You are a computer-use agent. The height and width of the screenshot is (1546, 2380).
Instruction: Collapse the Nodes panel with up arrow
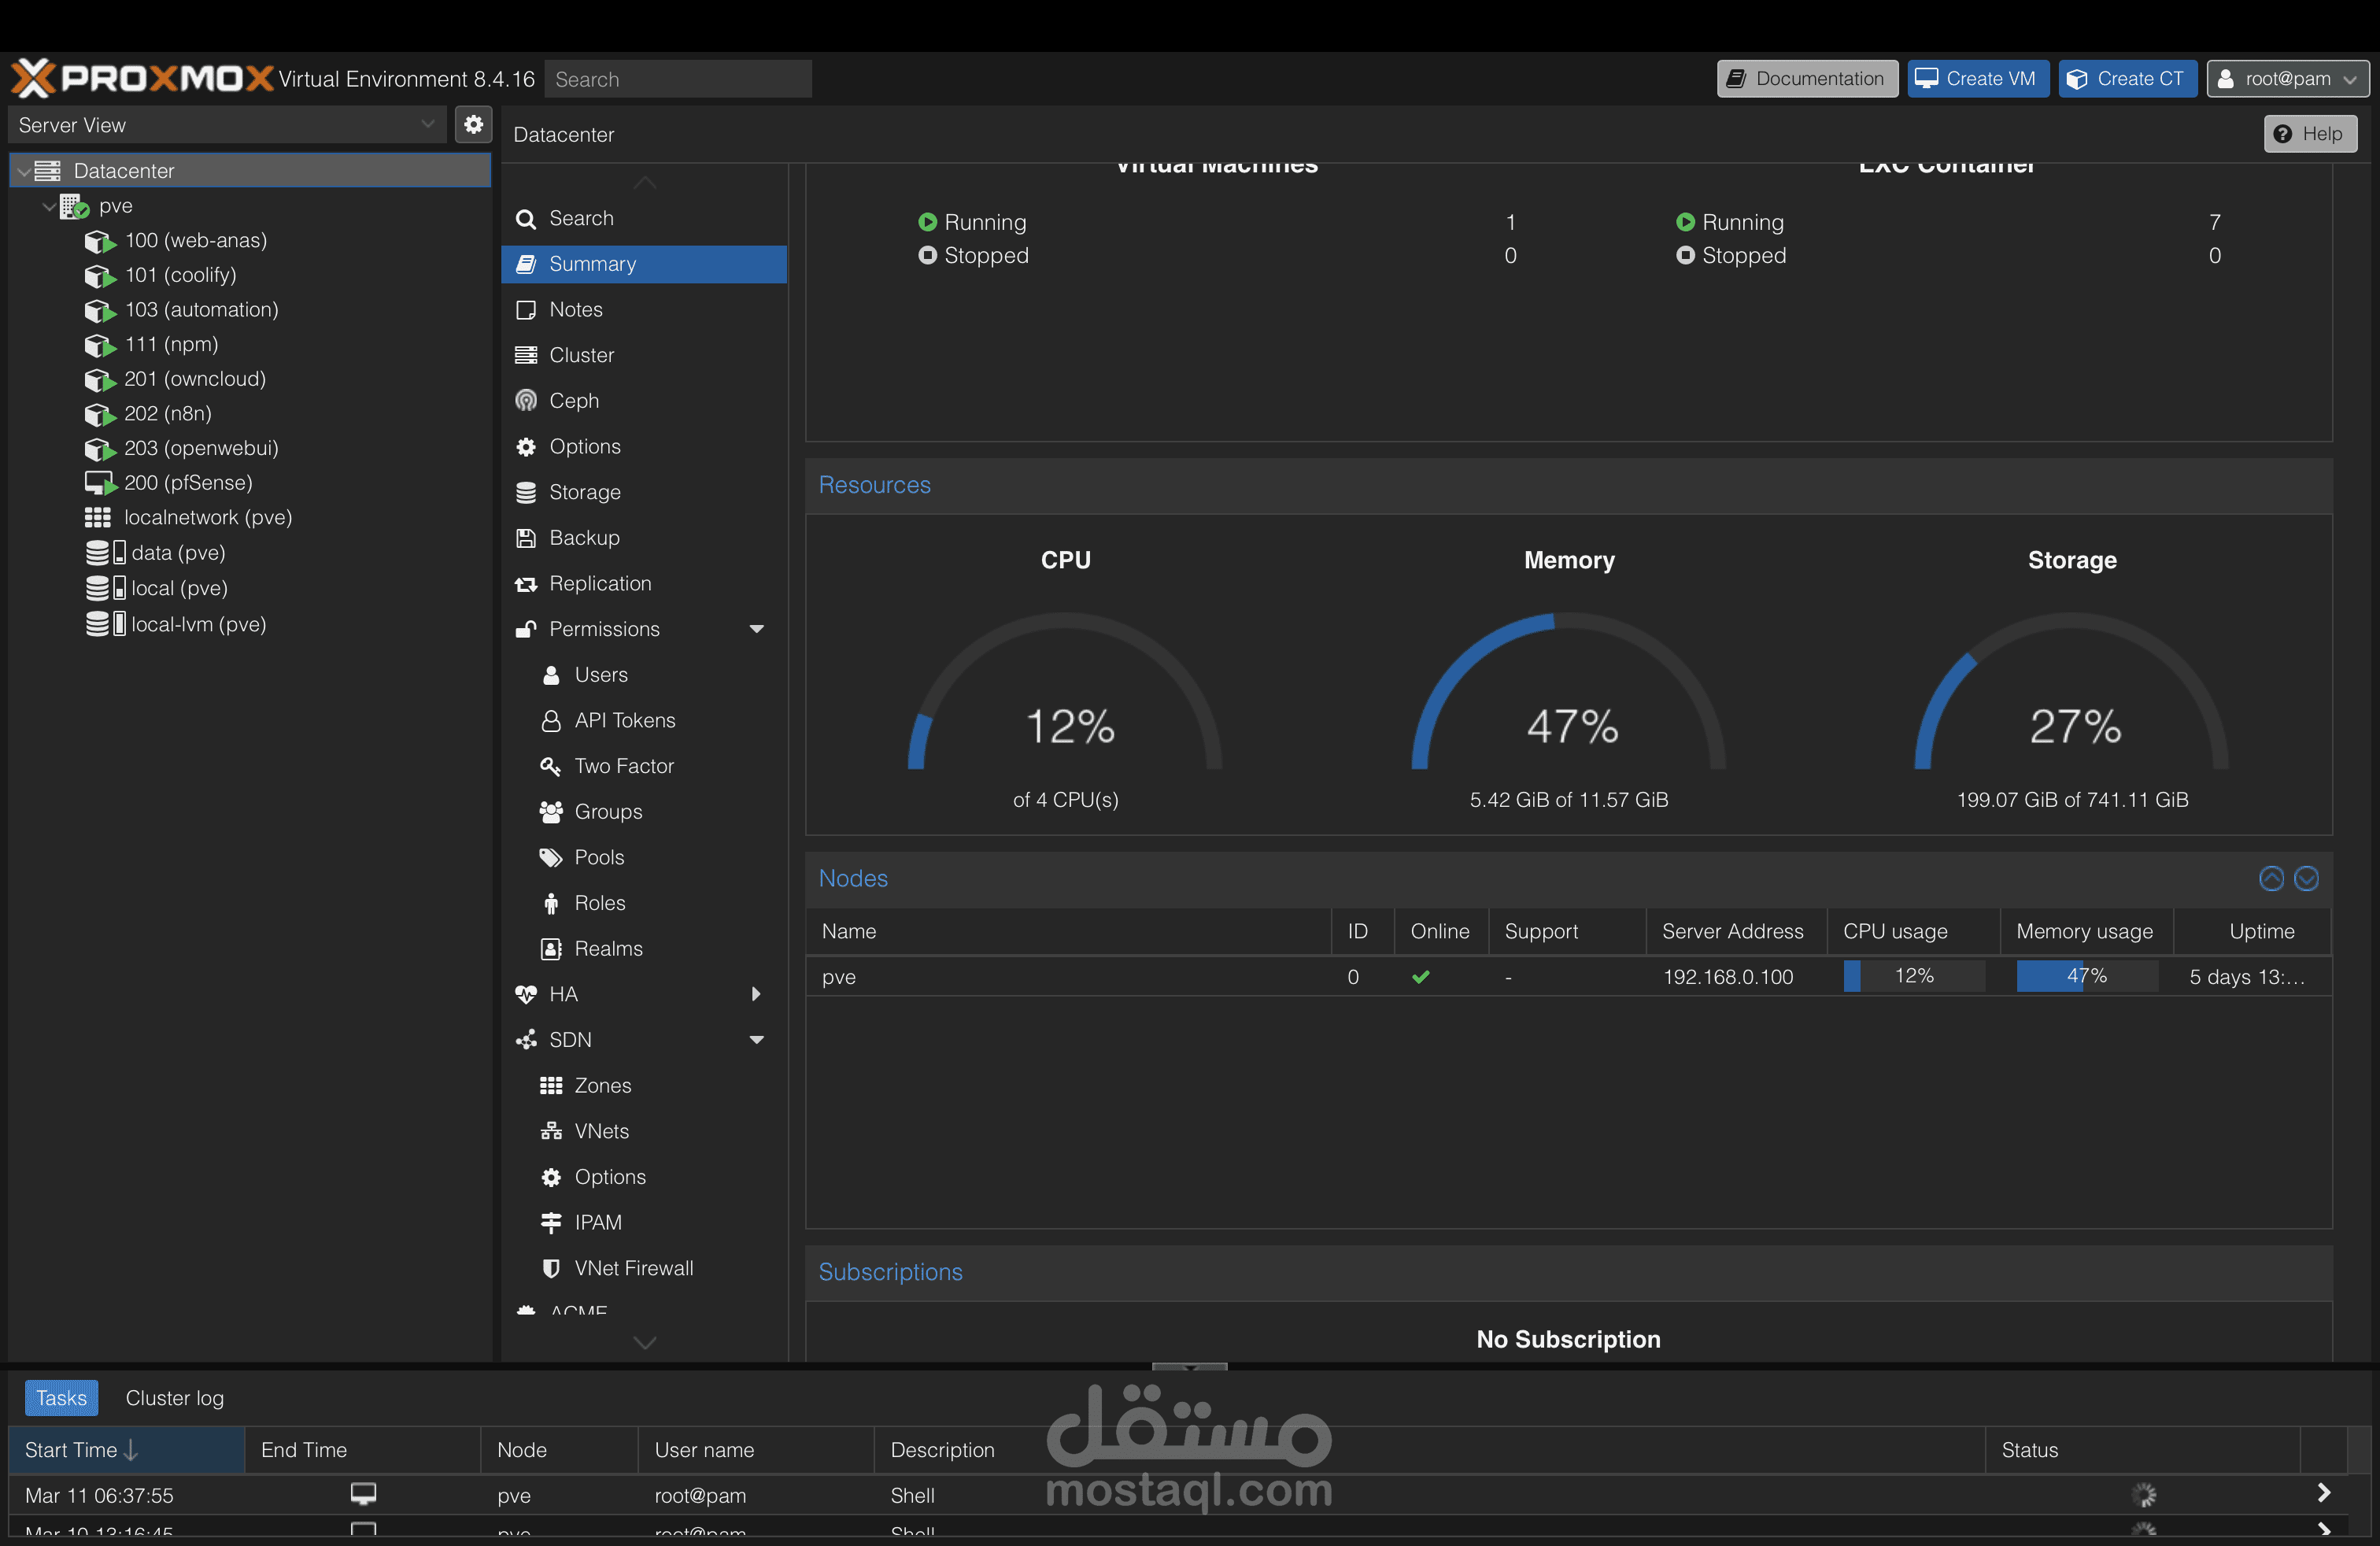(x=2271, y=878)
